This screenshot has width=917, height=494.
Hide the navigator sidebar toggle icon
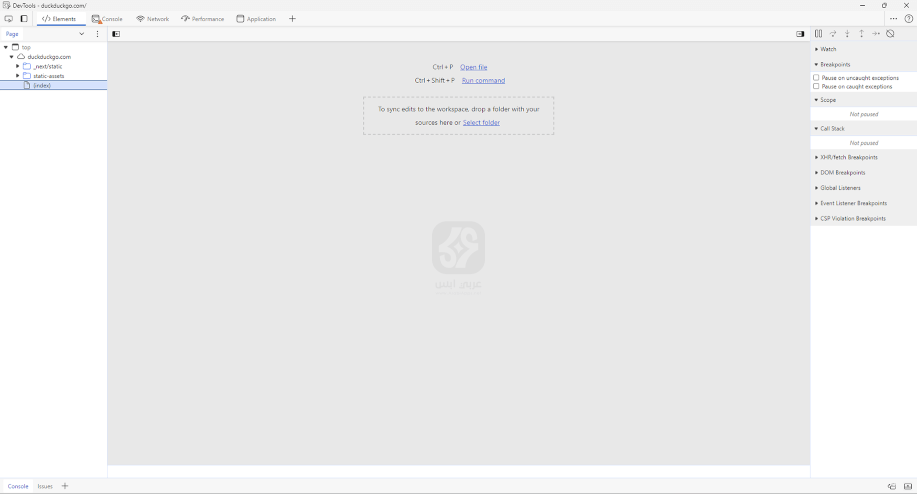(116, 34)
